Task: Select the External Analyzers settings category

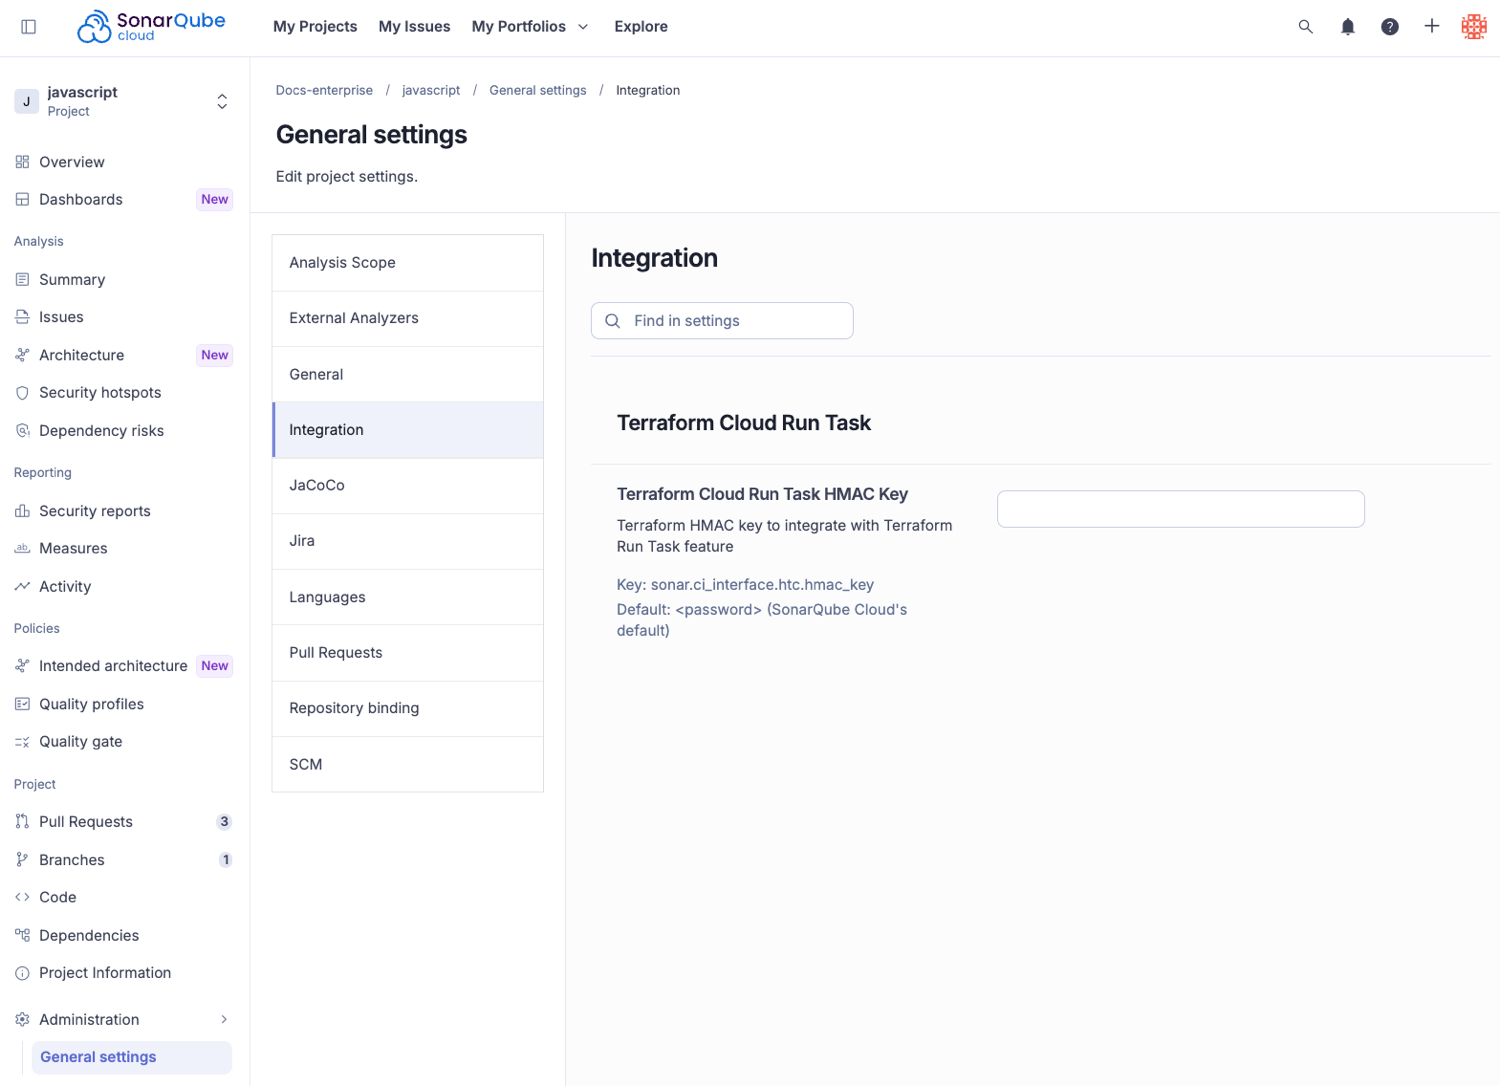Action: click(408, 318)
